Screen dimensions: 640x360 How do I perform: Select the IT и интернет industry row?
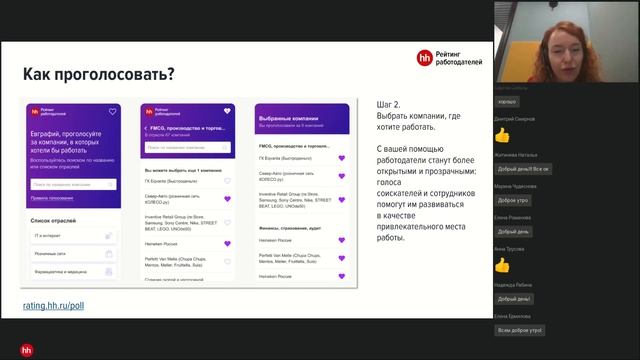point(73,236)
